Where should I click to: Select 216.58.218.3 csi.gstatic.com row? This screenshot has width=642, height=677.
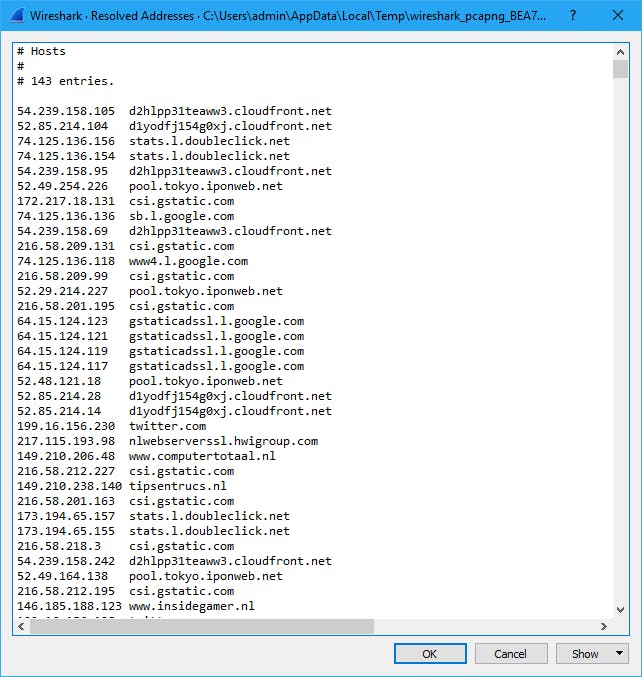pos(126,546)
